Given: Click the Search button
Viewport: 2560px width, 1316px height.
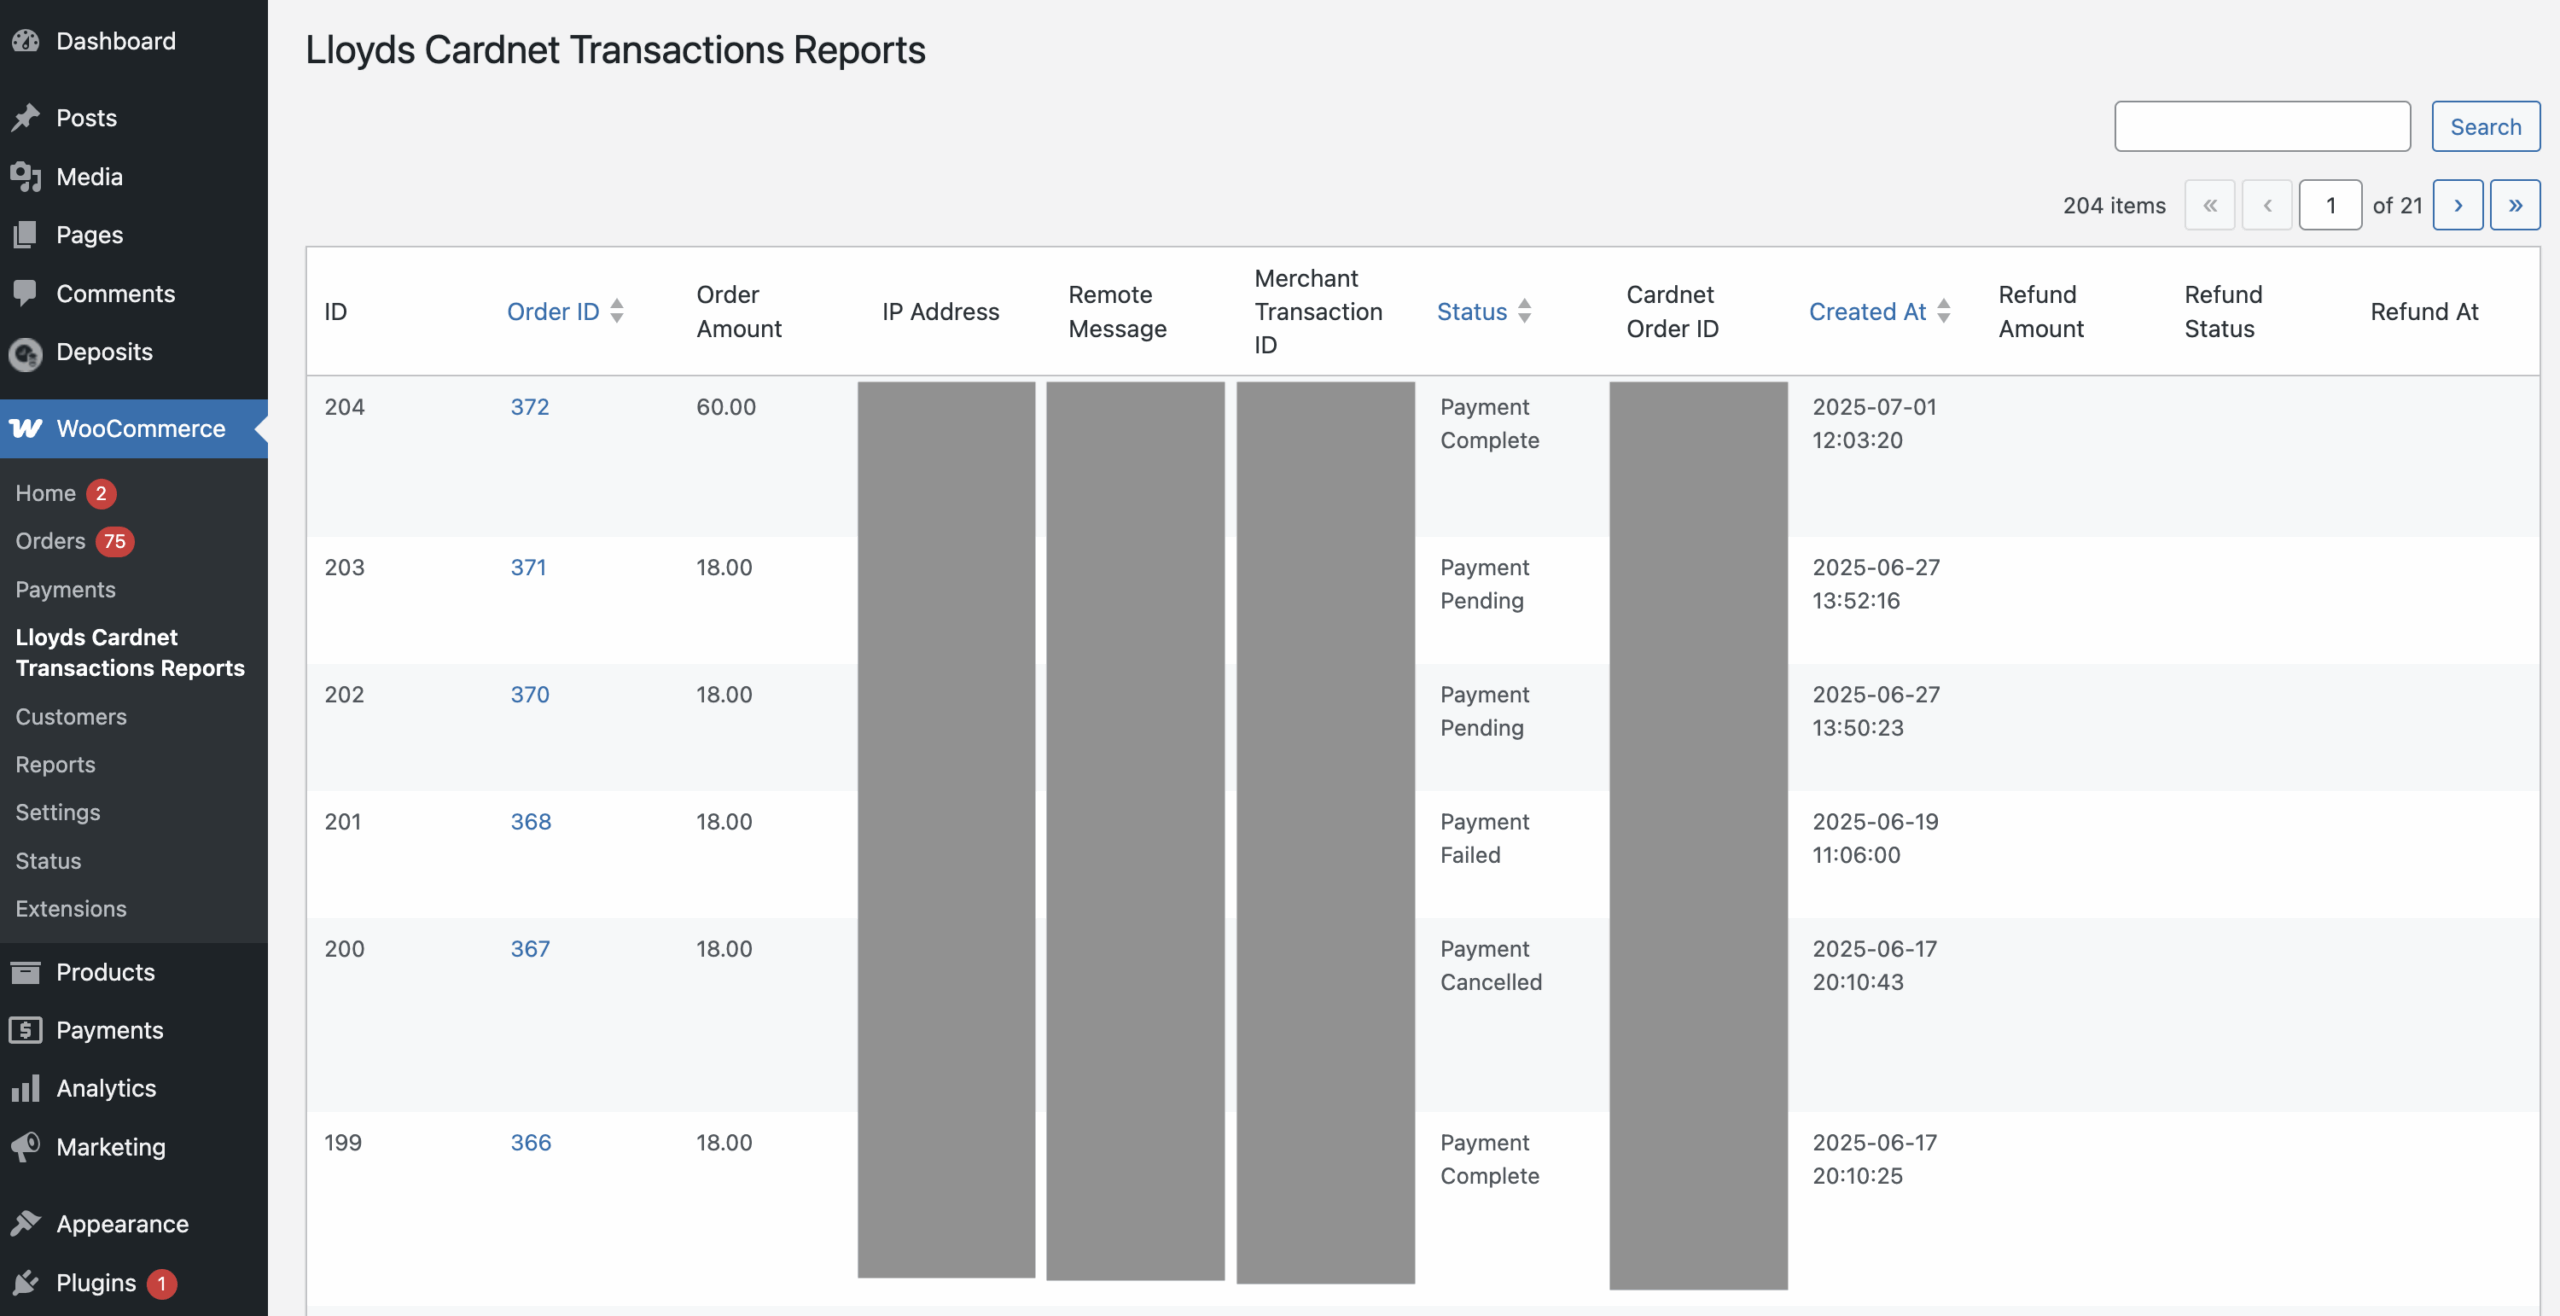Looking at the screenshot, I should point(2486,126).
